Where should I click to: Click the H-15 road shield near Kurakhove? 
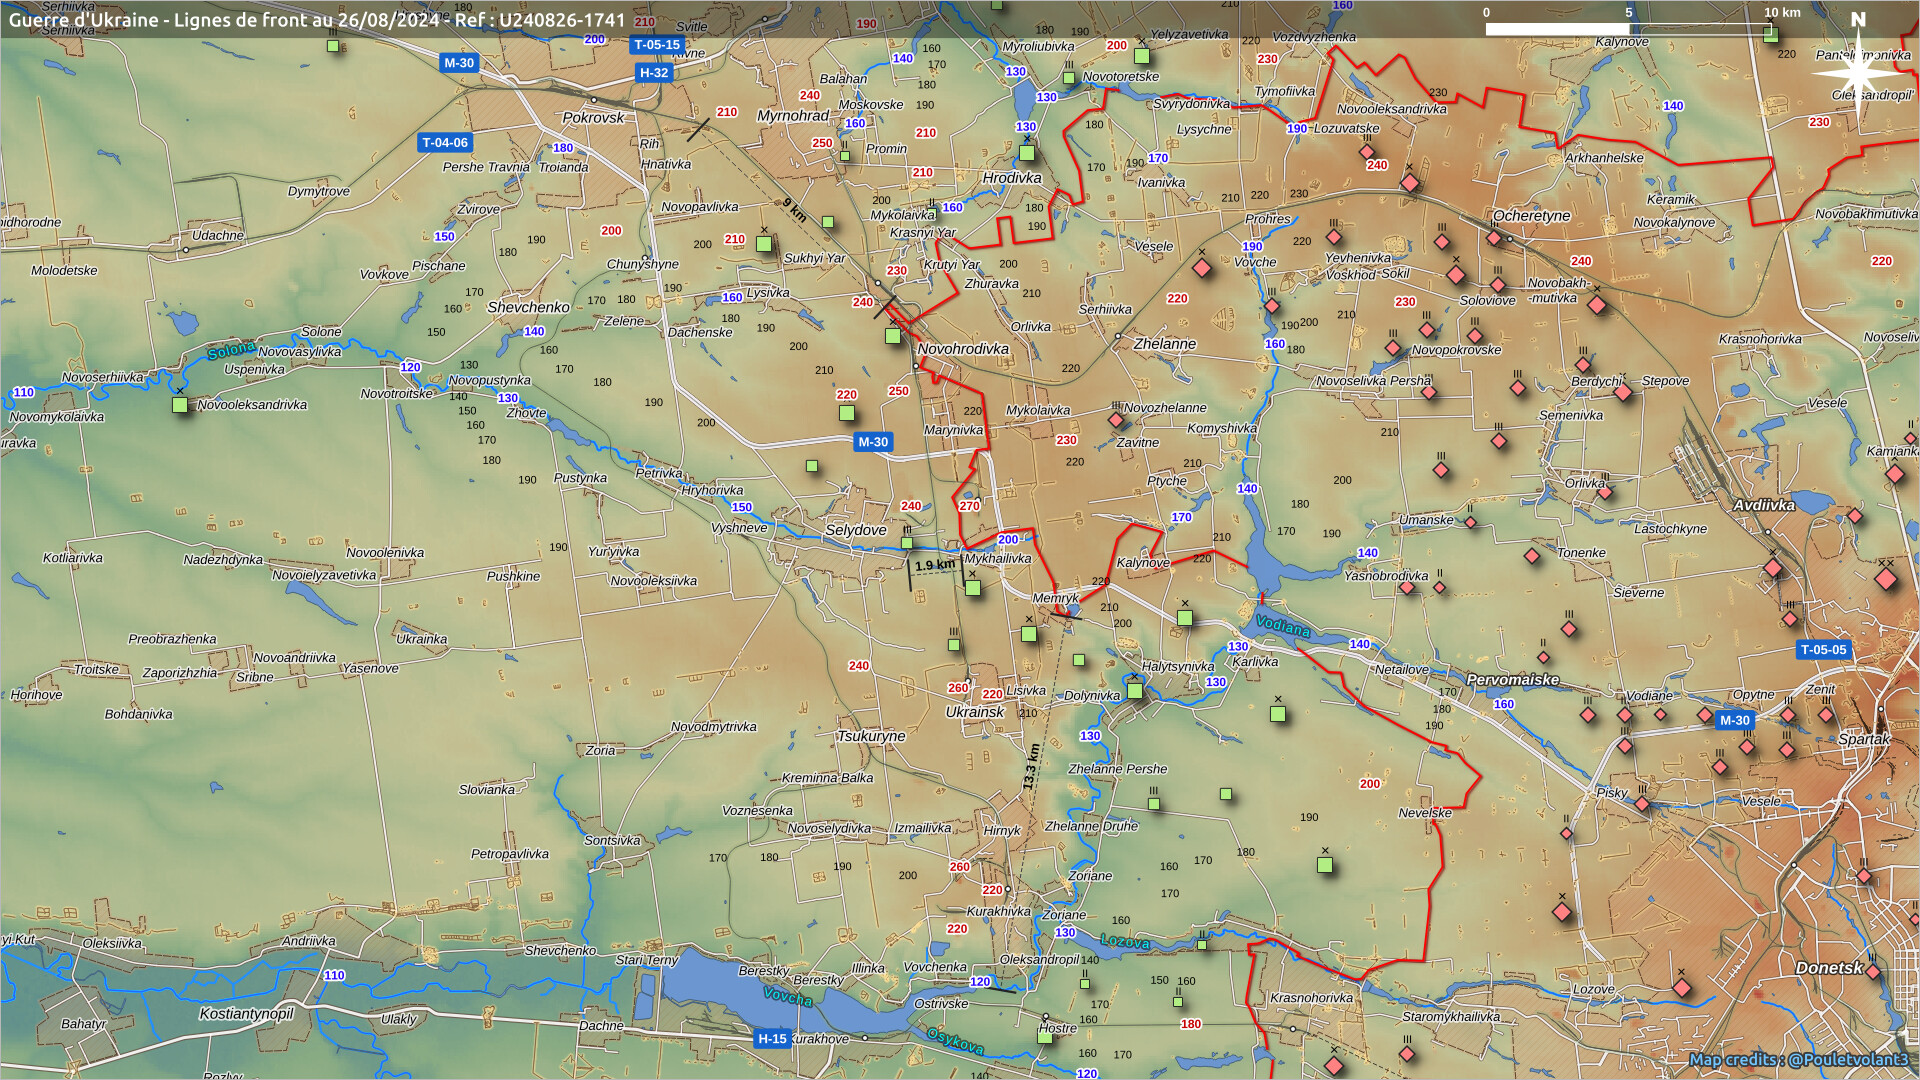[772, 1039]
